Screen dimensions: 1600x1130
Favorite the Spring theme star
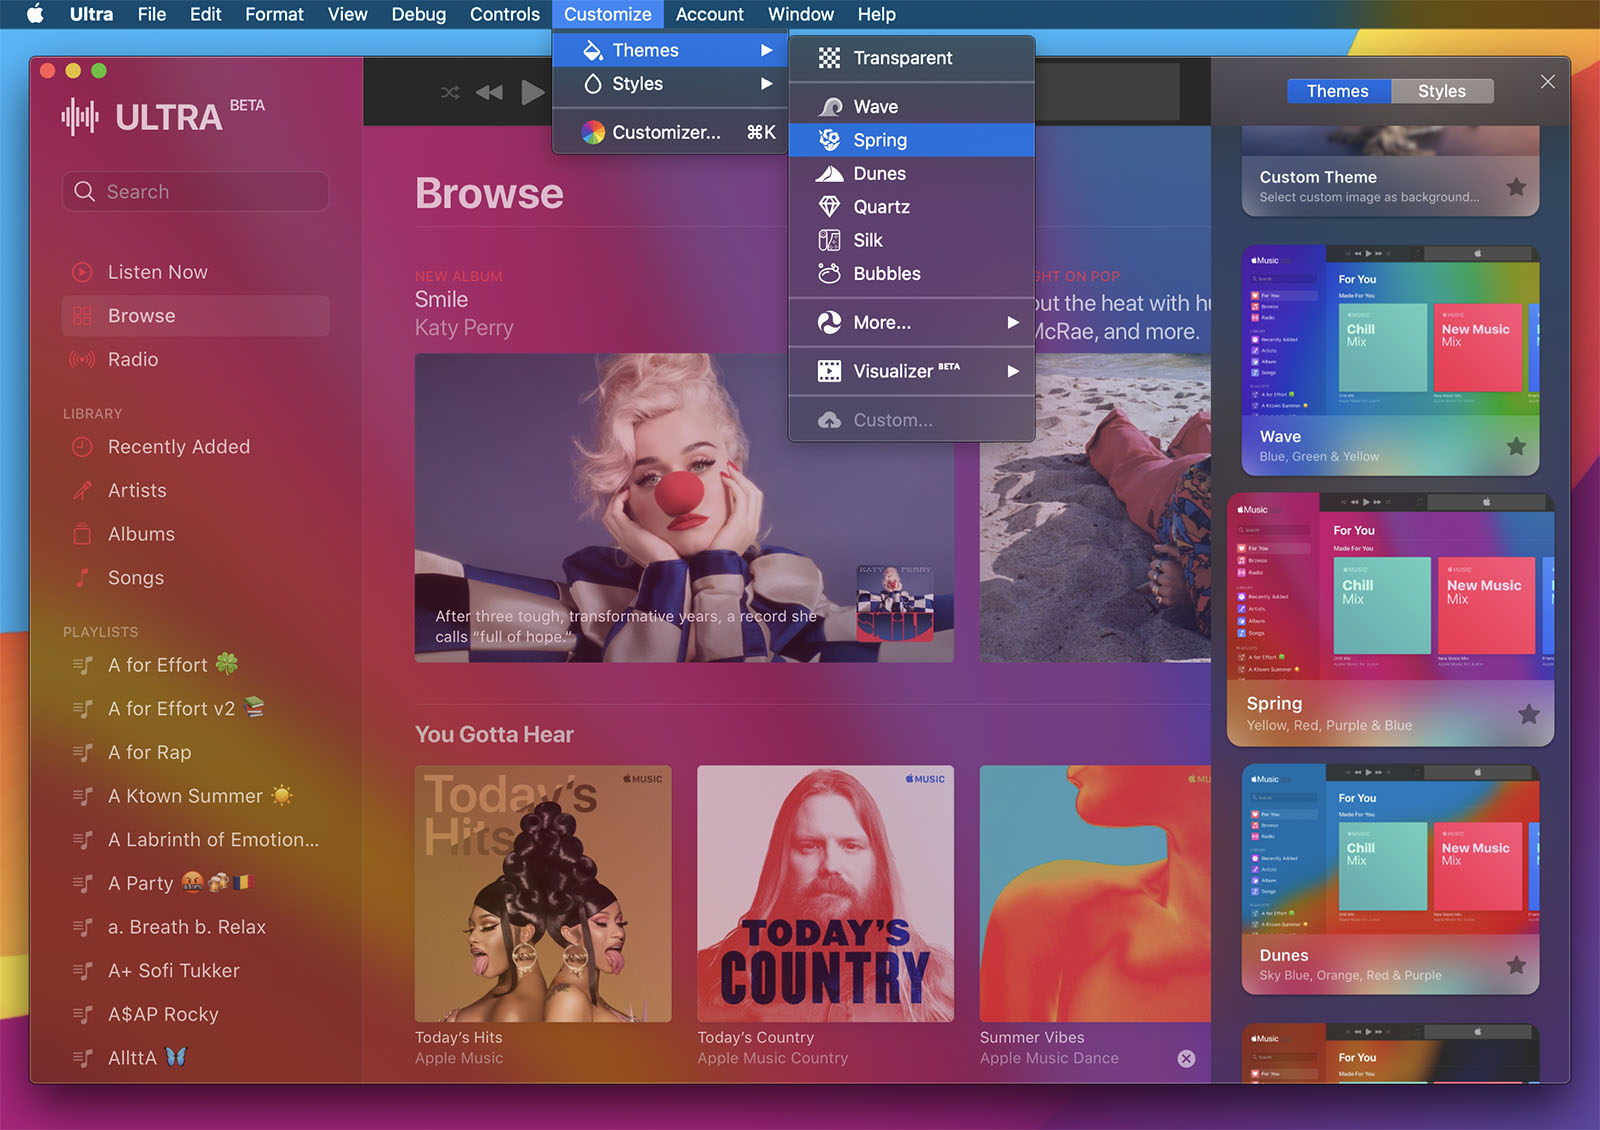coord(1528,714)
